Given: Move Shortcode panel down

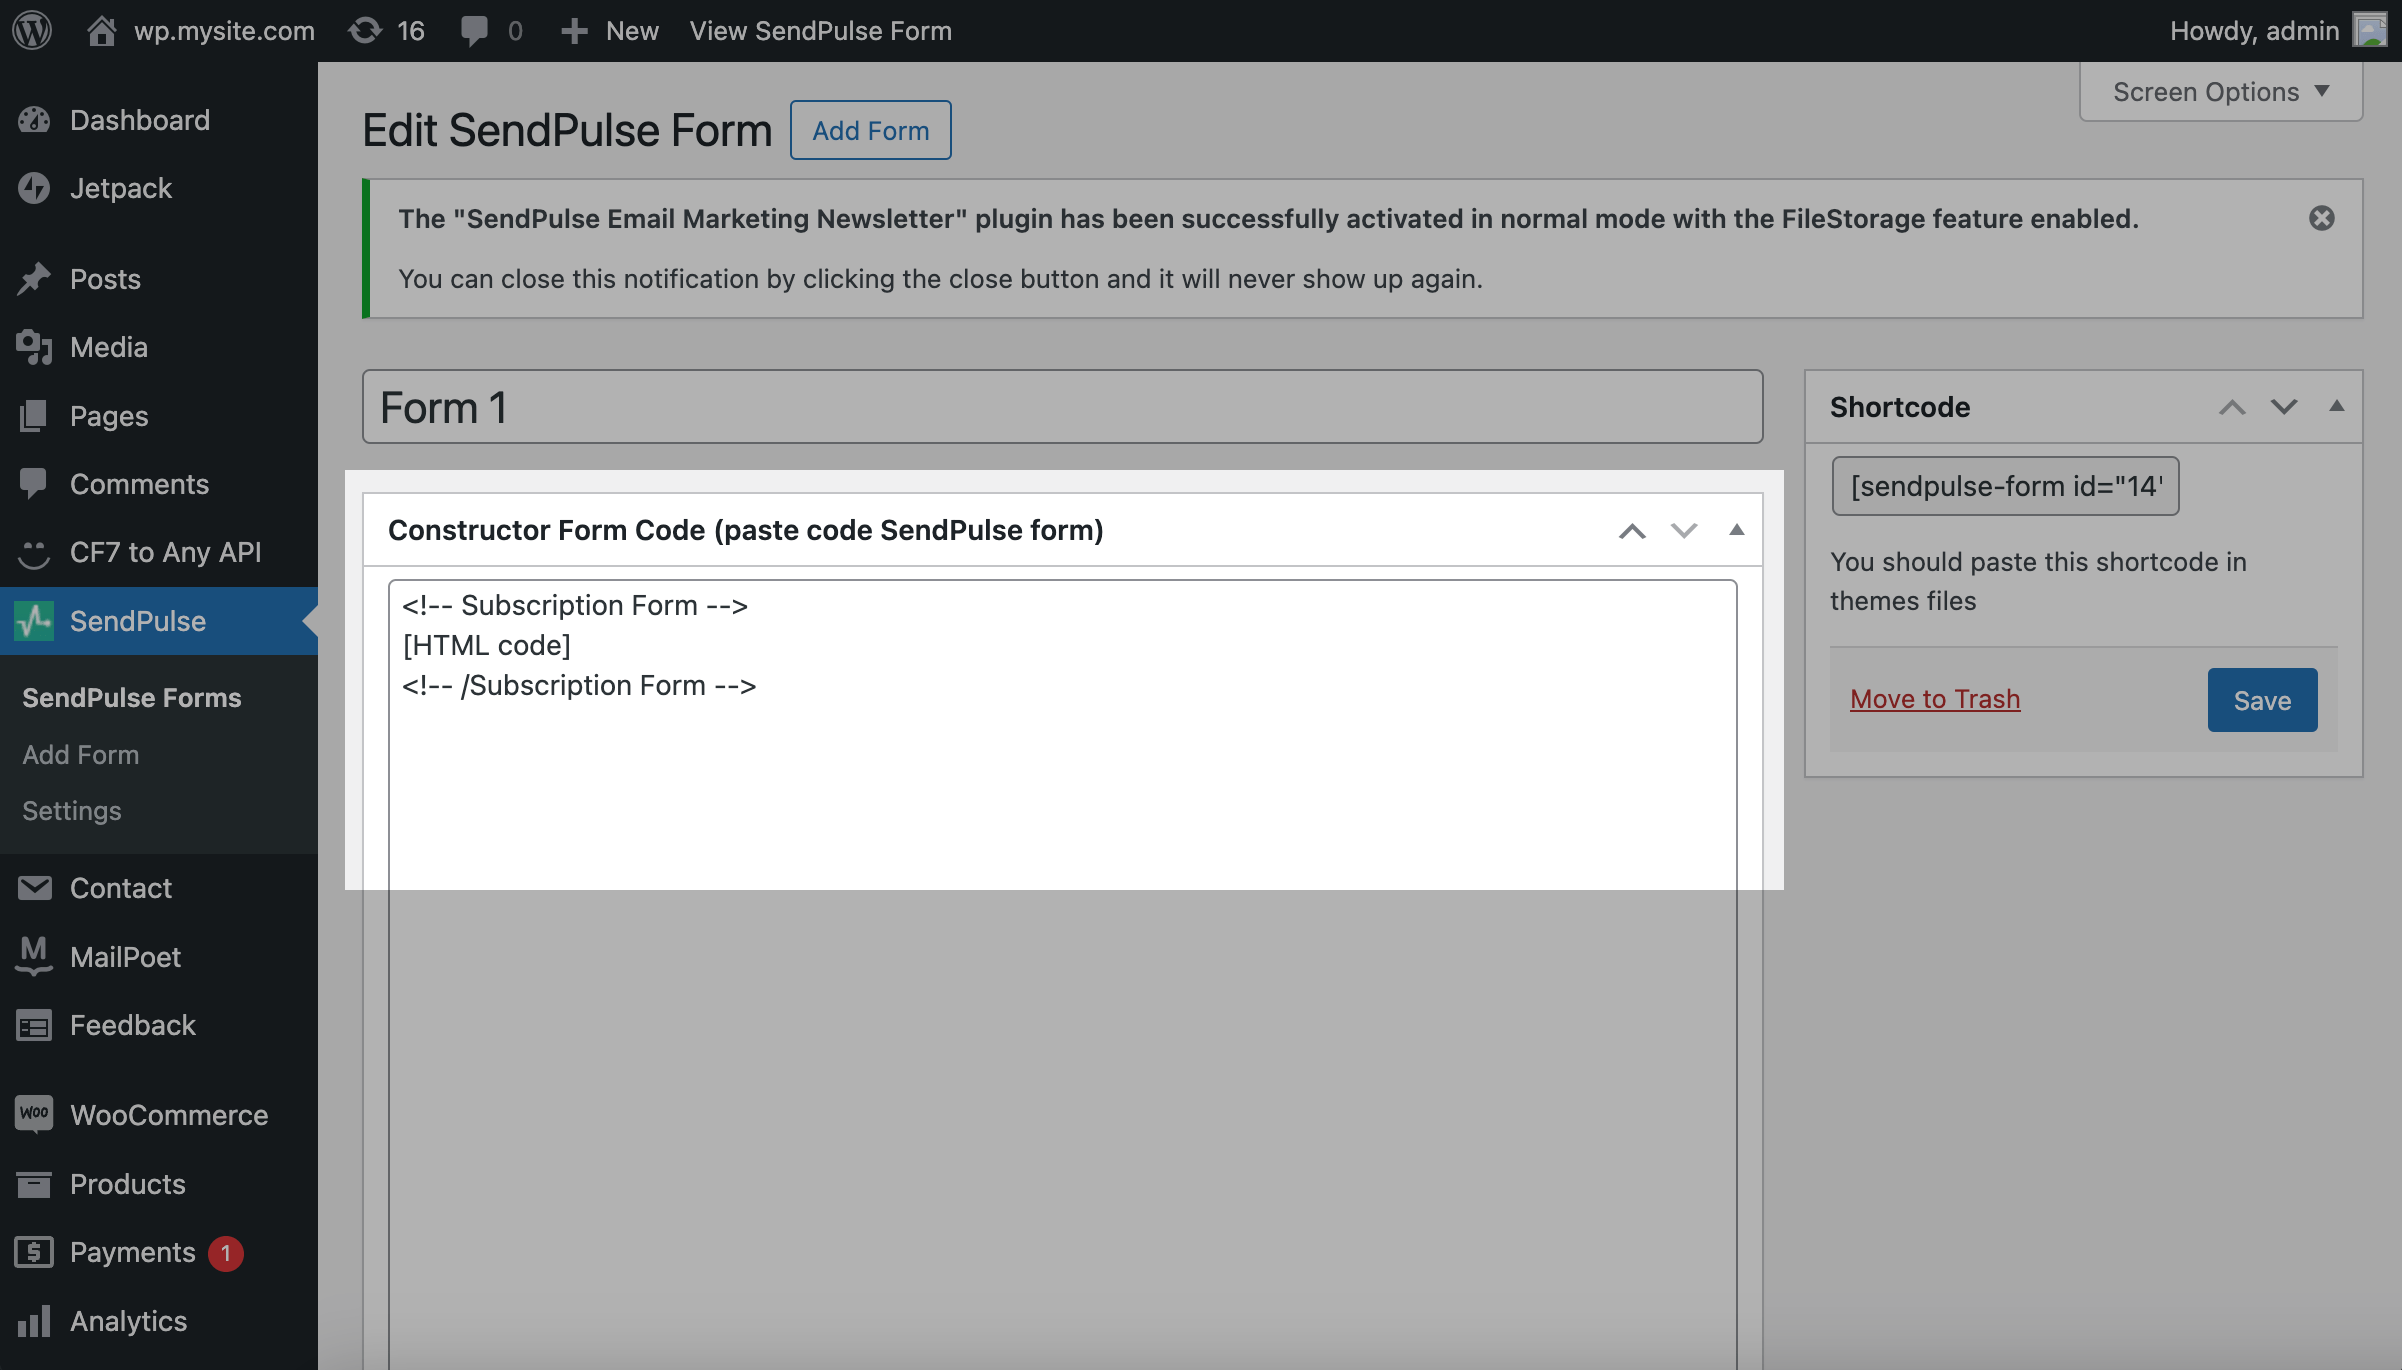Looking at the screenshot, I should click(2284, 406).
